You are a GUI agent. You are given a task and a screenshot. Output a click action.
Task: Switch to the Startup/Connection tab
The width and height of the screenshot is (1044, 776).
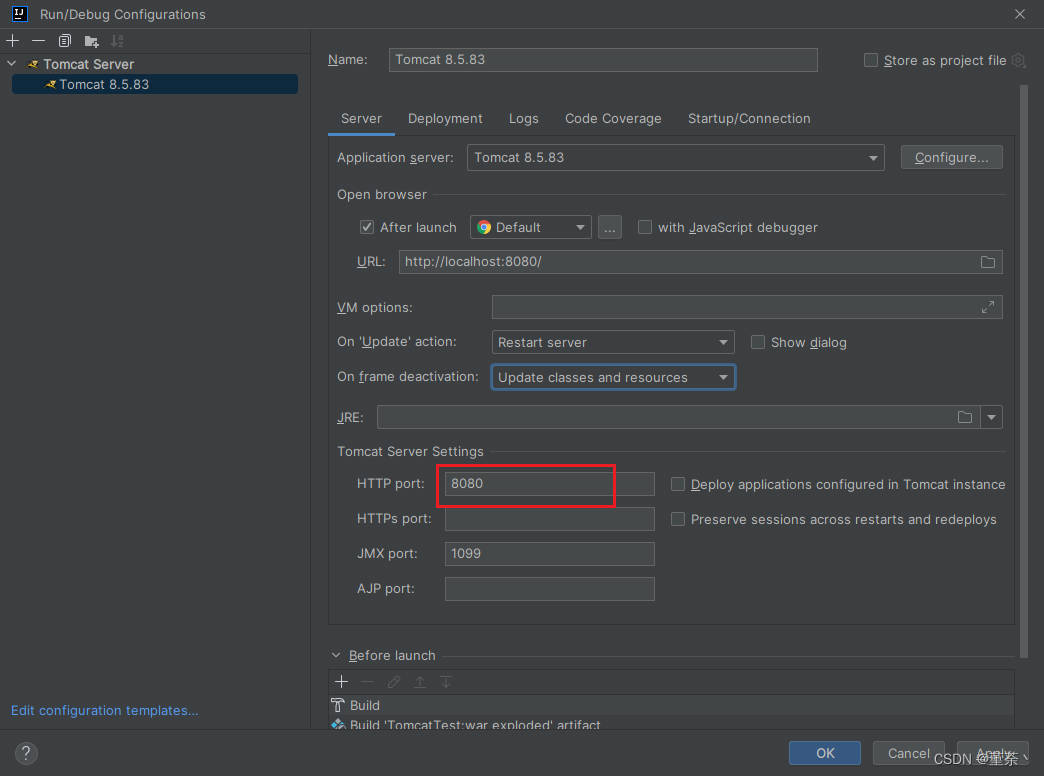749,119
